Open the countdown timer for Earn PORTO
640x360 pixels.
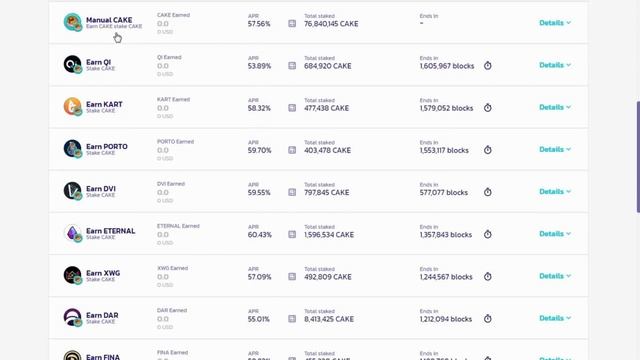(487, 150)
